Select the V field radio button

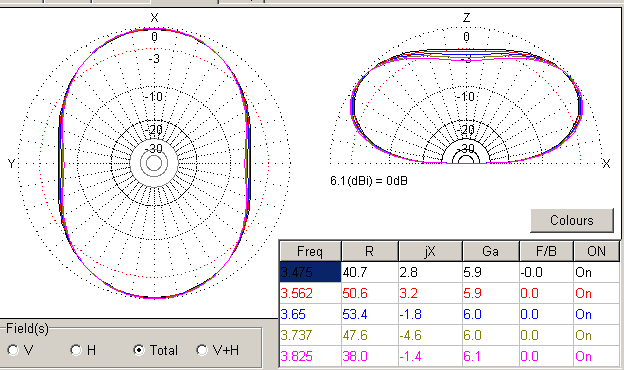pyautogui.click(x=13, y=350)
